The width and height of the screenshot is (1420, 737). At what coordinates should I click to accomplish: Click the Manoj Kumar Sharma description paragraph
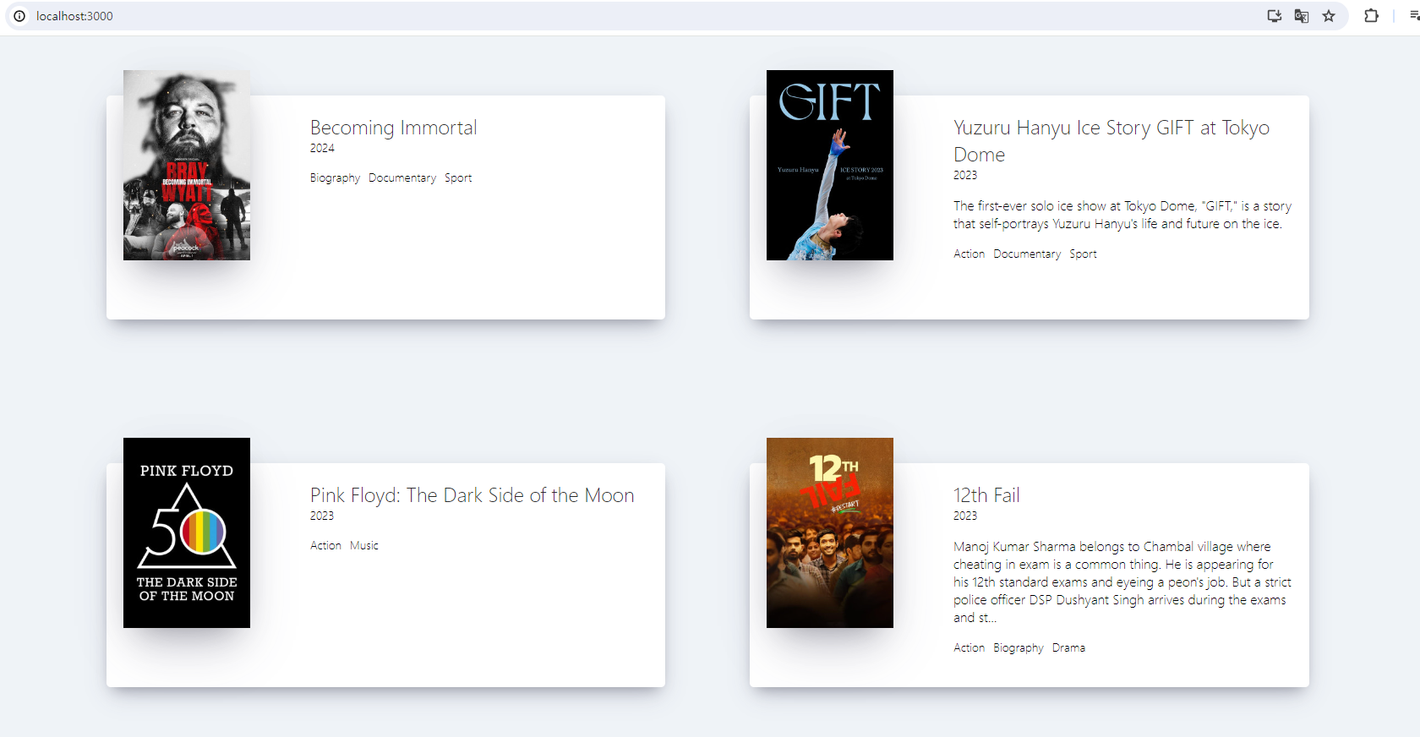1120,582
